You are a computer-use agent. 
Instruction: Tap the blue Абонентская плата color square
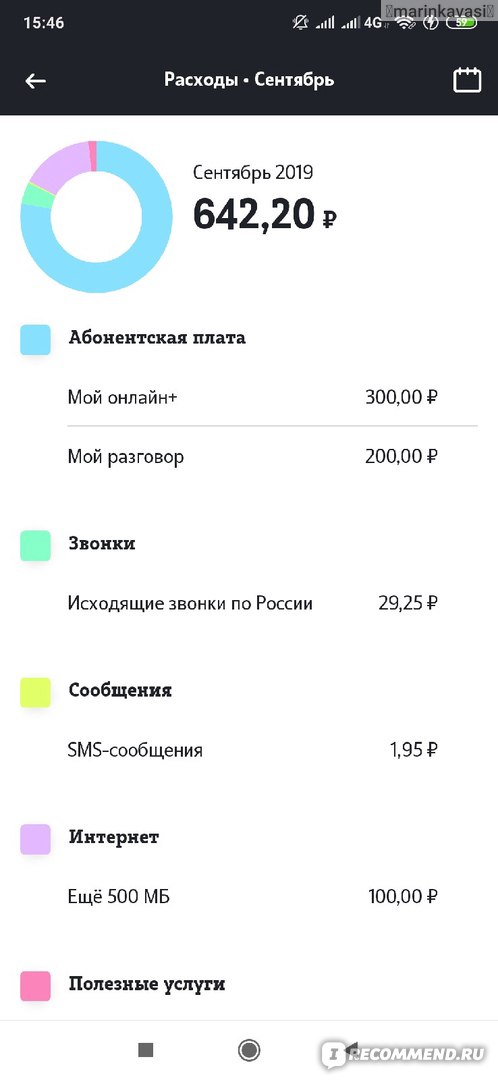click(35, 340)
